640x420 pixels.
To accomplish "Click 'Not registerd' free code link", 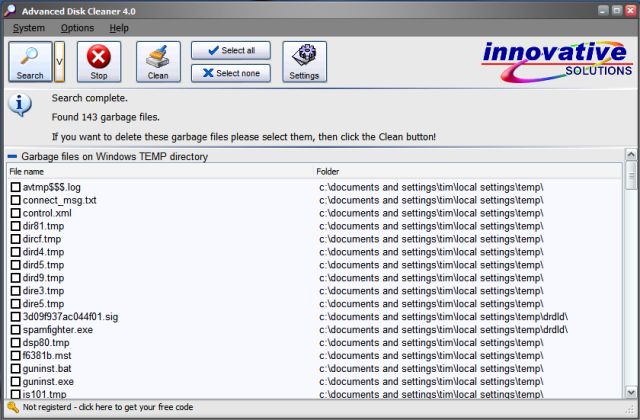I will pos(108,407).
